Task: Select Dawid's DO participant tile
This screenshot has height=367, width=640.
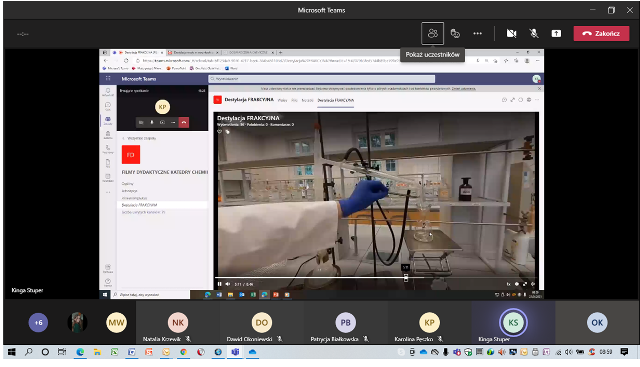Action: [x=262, y=323]
